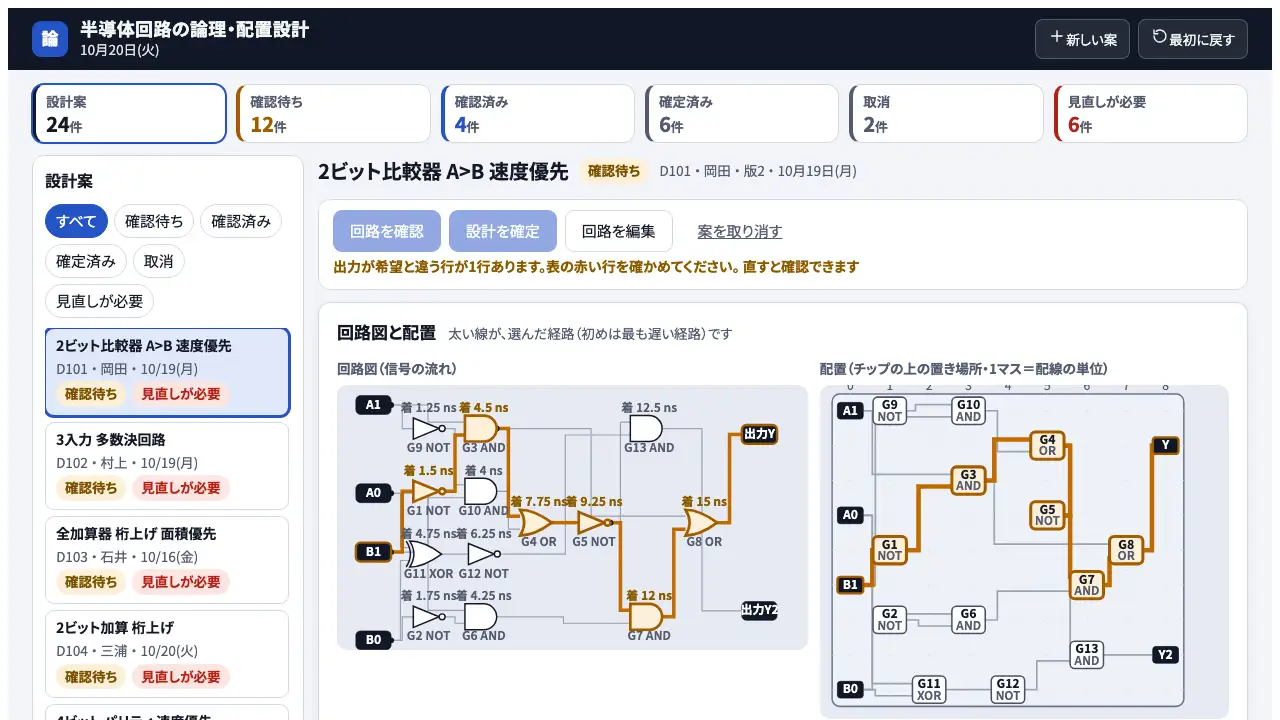Viewport: 1280px width, 720px height.
Task: Click G9 NOT cell in placement grid
Action: 890,410
